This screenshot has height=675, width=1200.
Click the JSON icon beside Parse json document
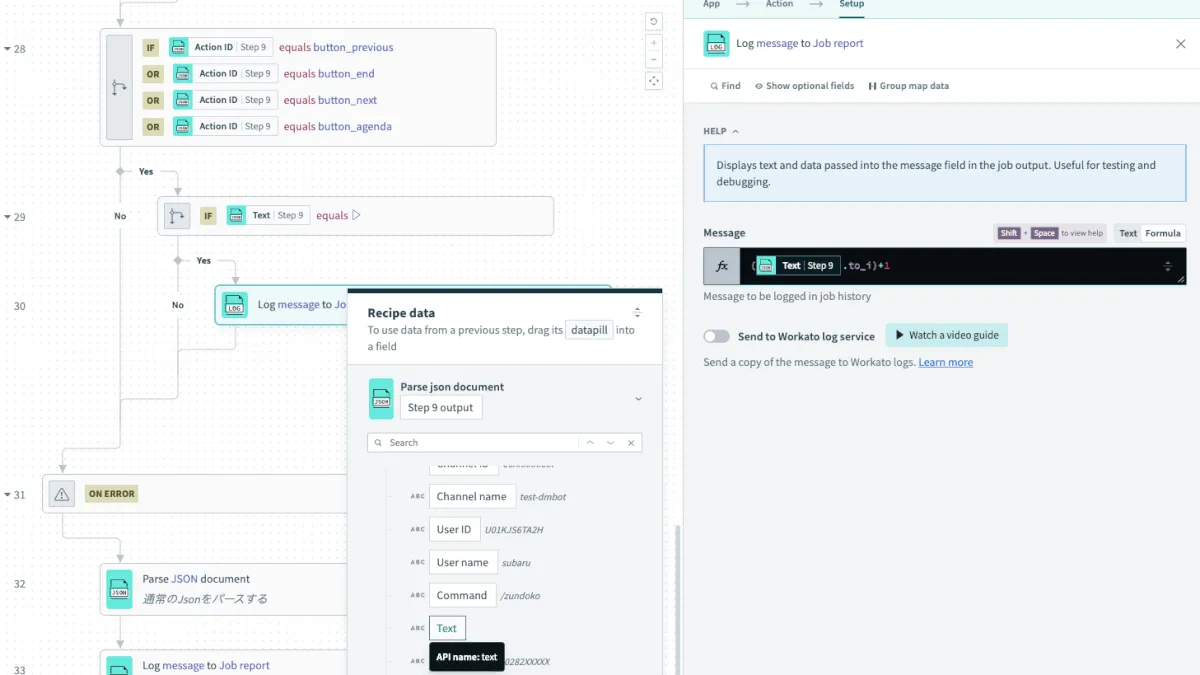(381, 398)
